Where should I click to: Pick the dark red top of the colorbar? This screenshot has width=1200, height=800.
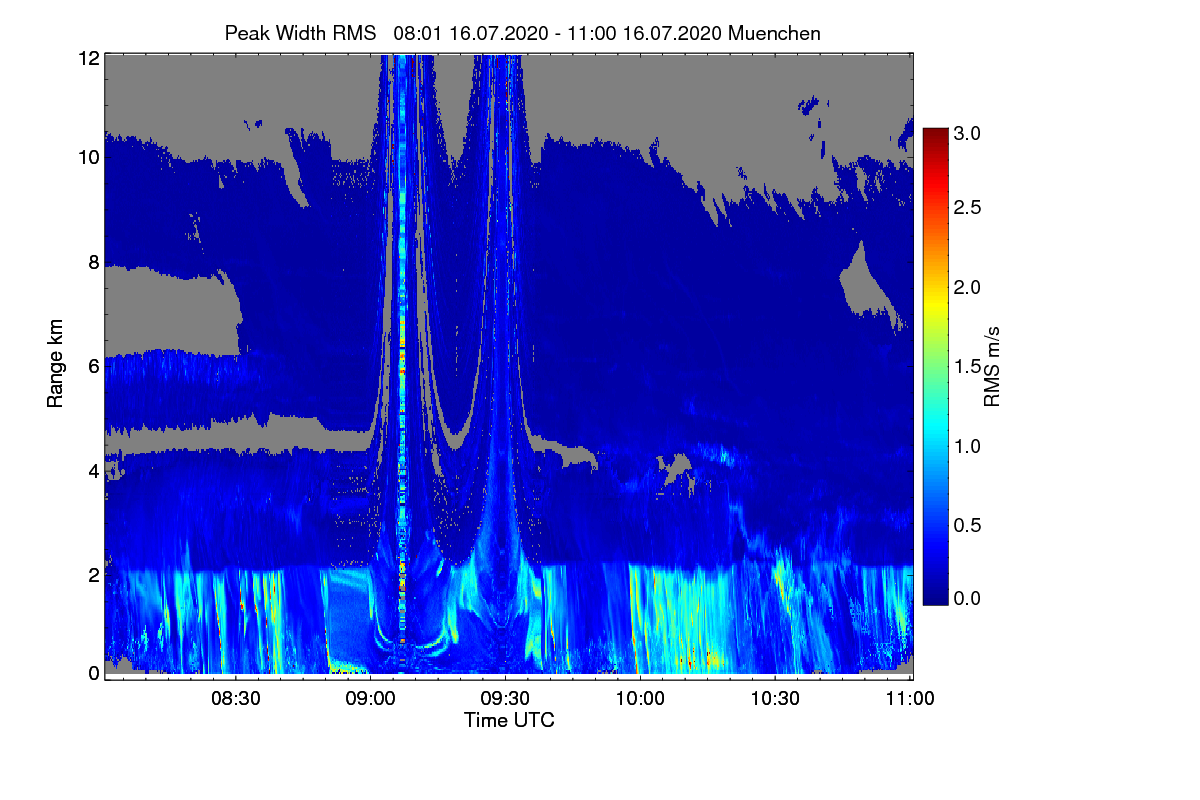(x=935, y=136)
